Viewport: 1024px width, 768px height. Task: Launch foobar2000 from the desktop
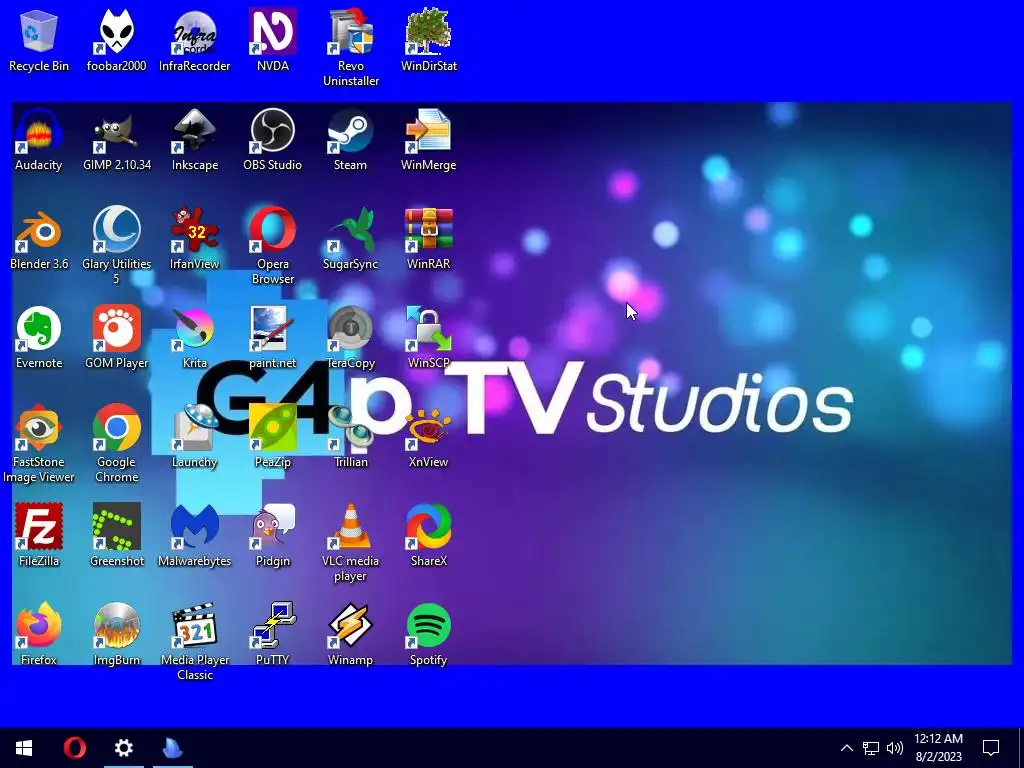[116, 40]
